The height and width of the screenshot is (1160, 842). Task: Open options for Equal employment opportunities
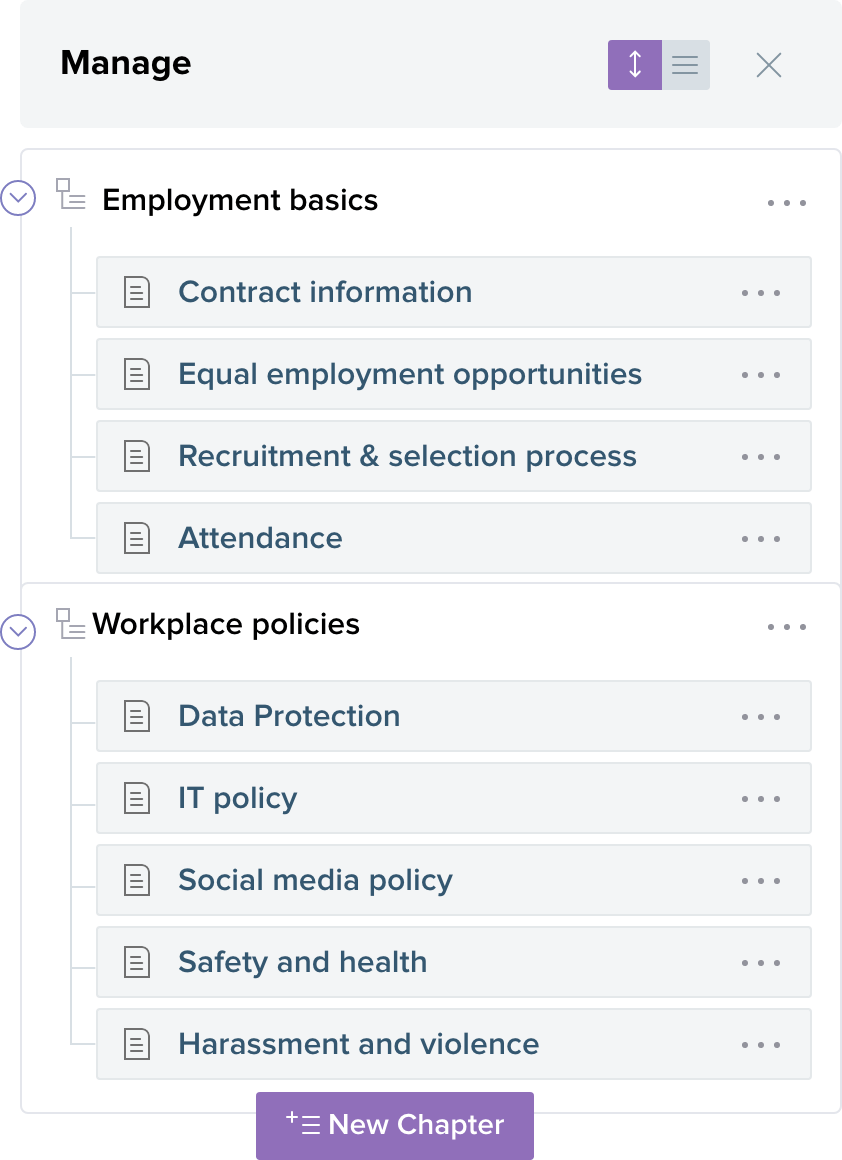pos(761,375)
